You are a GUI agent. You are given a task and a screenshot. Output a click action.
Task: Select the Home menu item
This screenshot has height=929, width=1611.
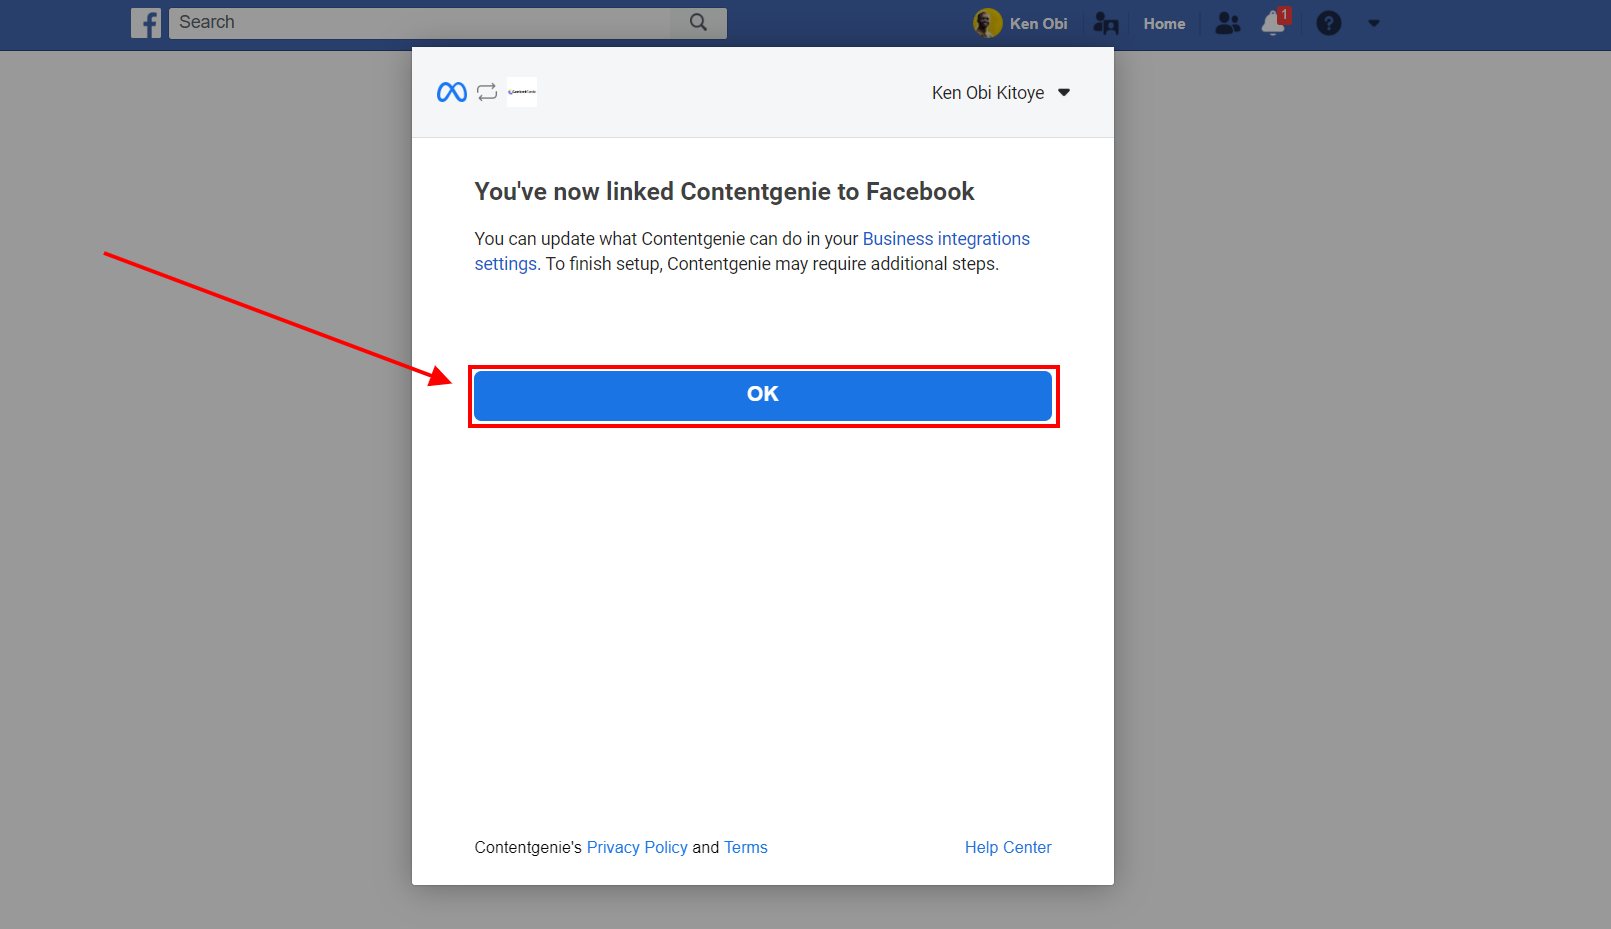(x=1164, y=23)
